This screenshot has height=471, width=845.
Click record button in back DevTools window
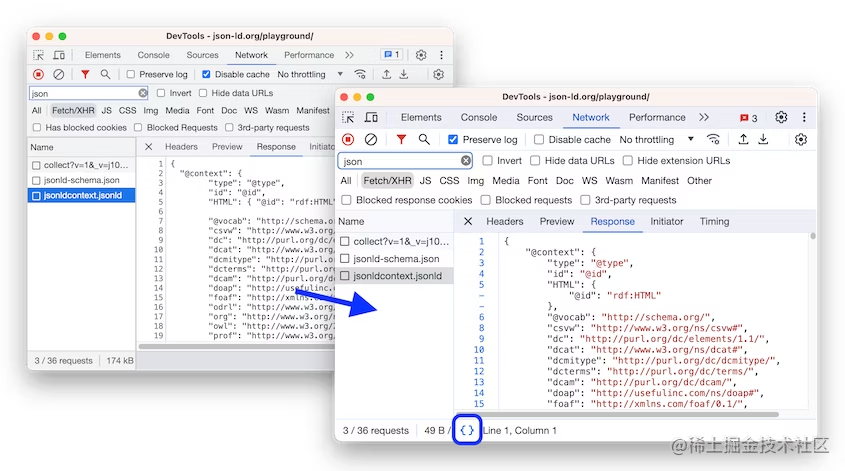click(38, 74)
